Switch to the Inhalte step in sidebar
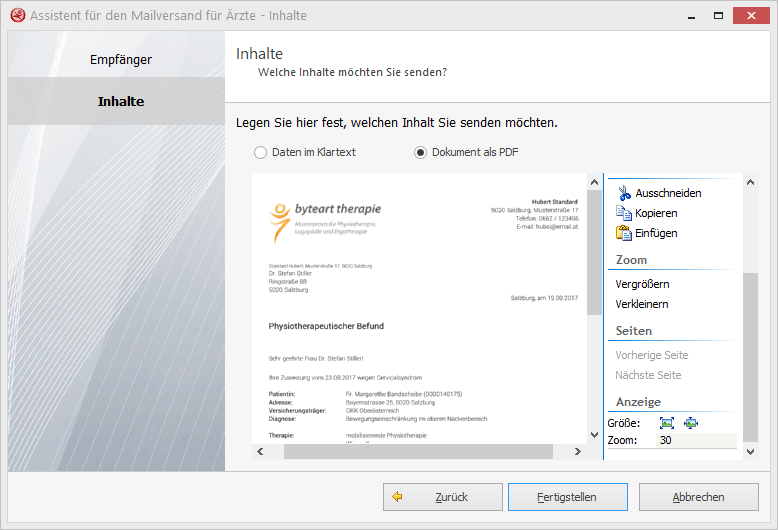The image size is (778, 530). click(x=120, y=101)
